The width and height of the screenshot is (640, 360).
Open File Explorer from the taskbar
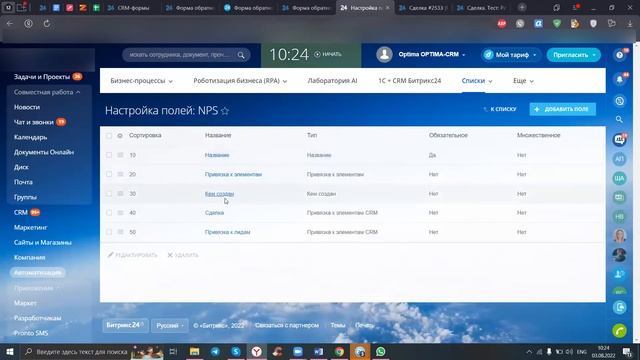194,351
